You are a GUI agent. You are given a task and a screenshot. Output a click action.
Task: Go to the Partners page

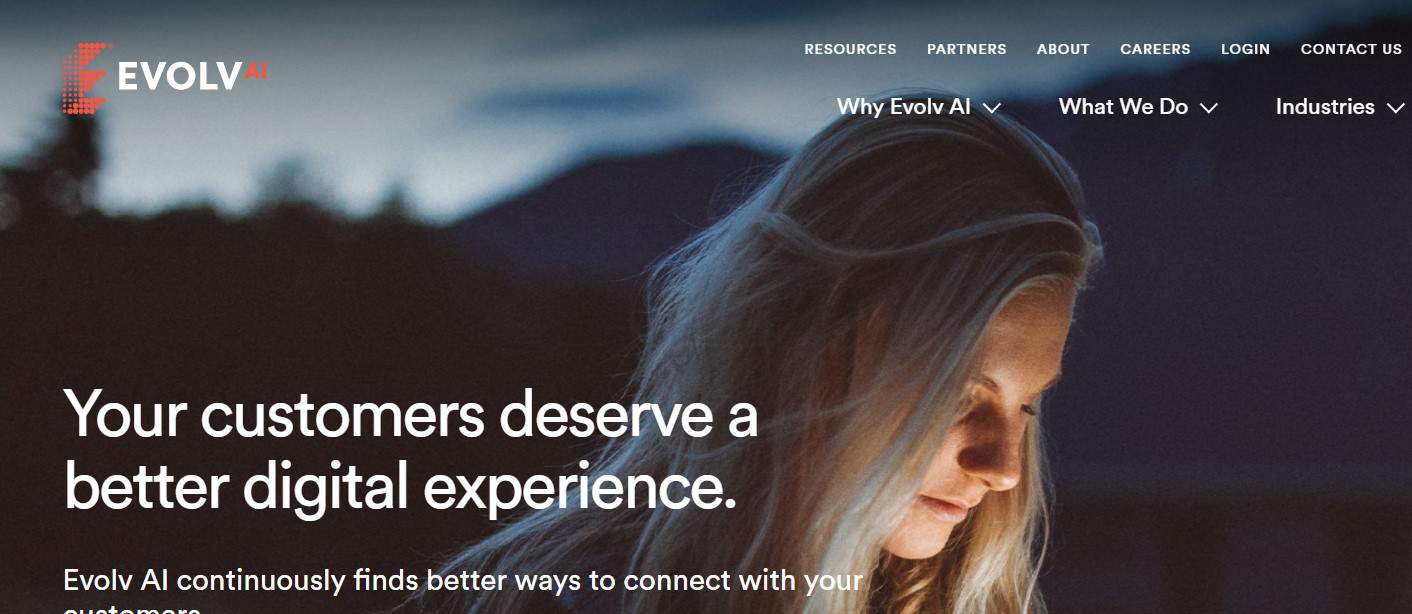(x=967, y=49)
